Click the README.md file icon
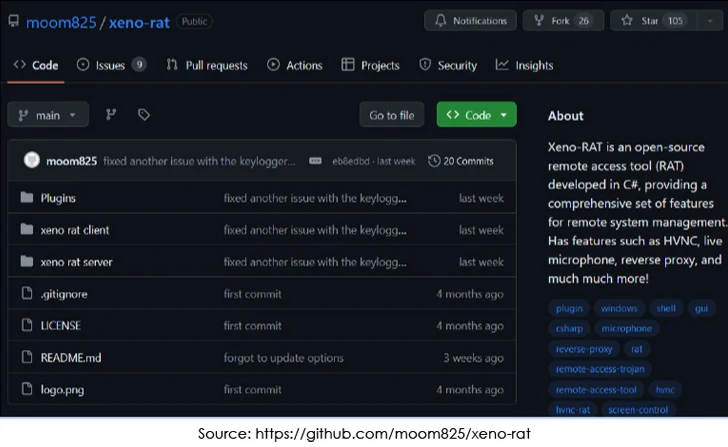Image resolution: width=728 pixels, height=447 pixels. coord(27,357)
